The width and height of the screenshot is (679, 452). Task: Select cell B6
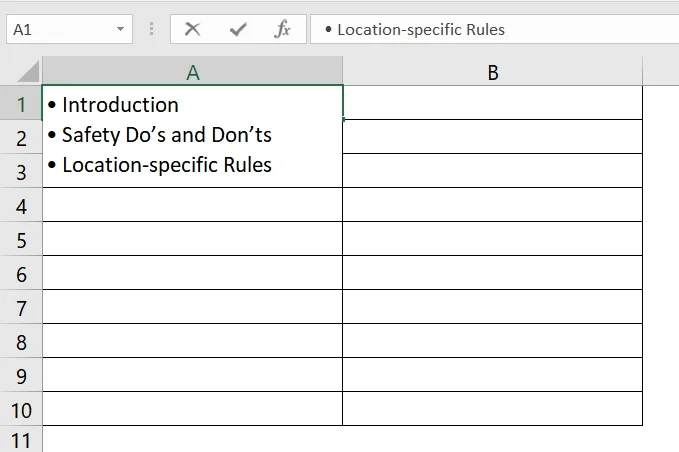click(x=493, y=272)
